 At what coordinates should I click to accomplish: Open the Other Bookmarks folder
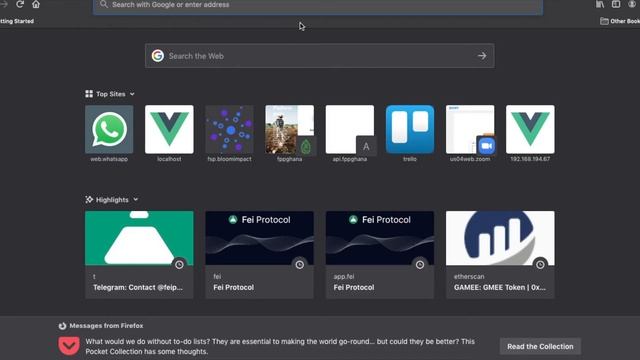(620, 21)
